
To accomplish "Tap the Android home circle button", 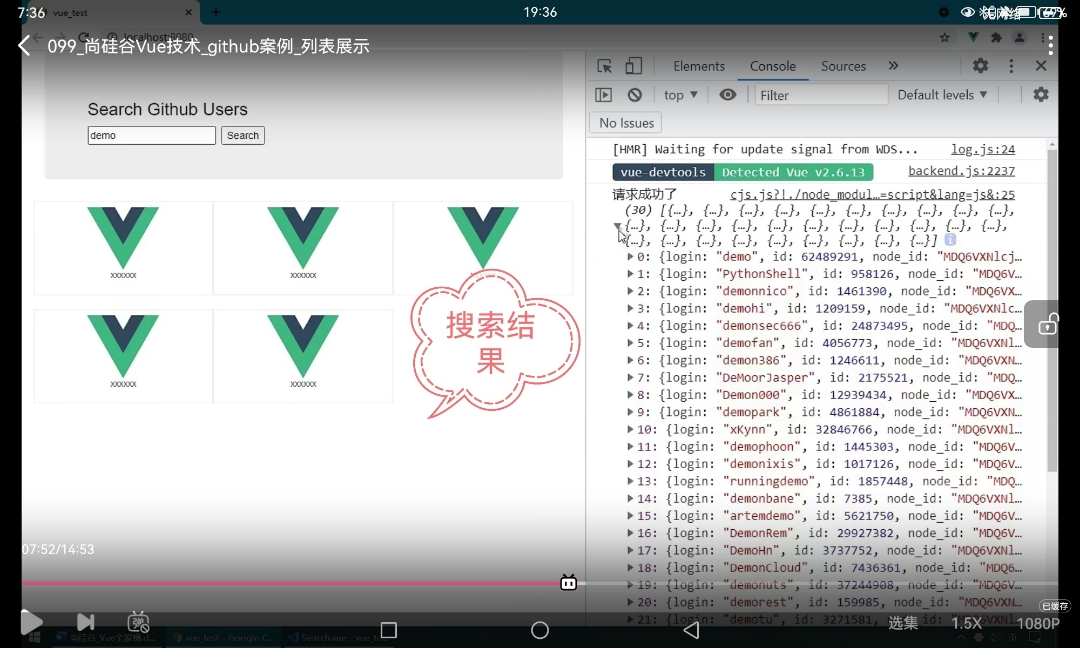I will (x=540, y=630).
